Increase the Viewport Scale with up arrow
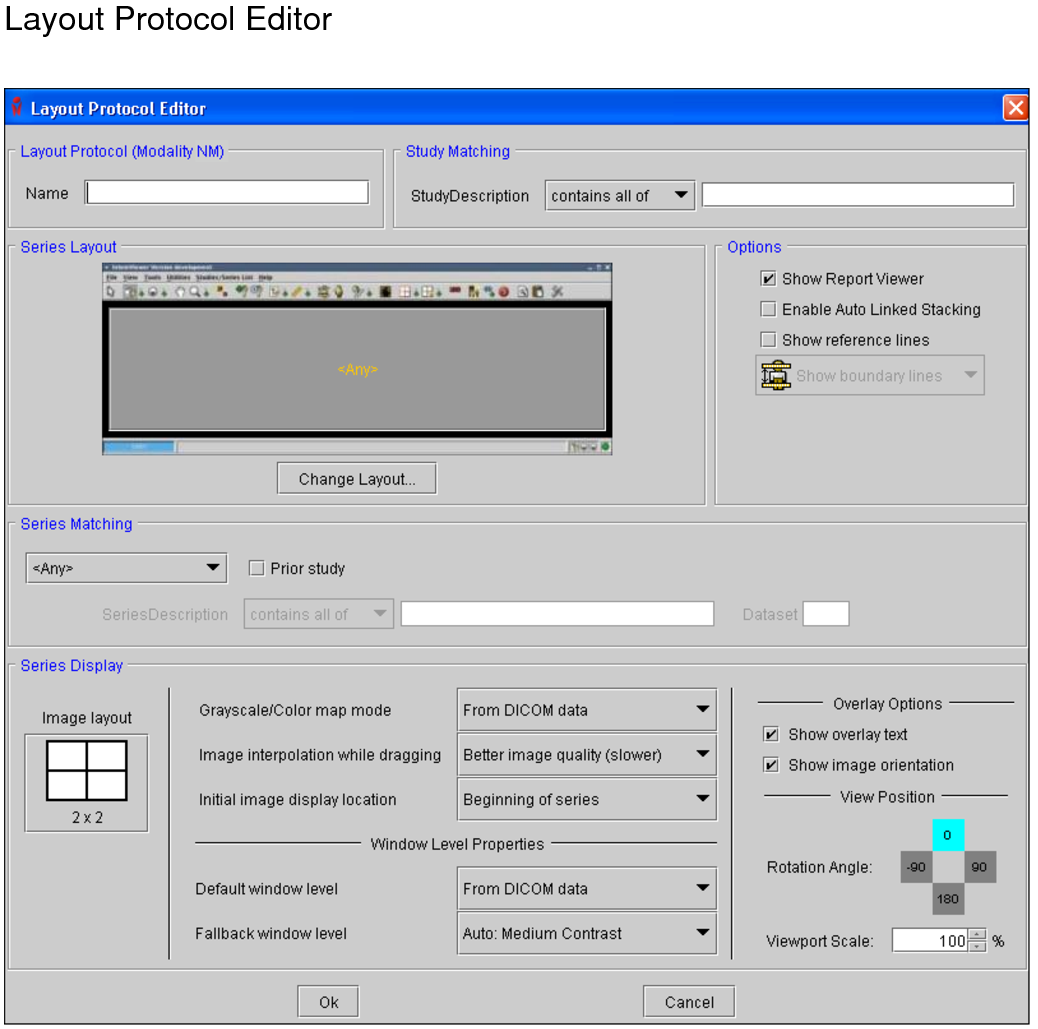The height and width of the screenshot is (1029, 1038). [x=977, y=935]
